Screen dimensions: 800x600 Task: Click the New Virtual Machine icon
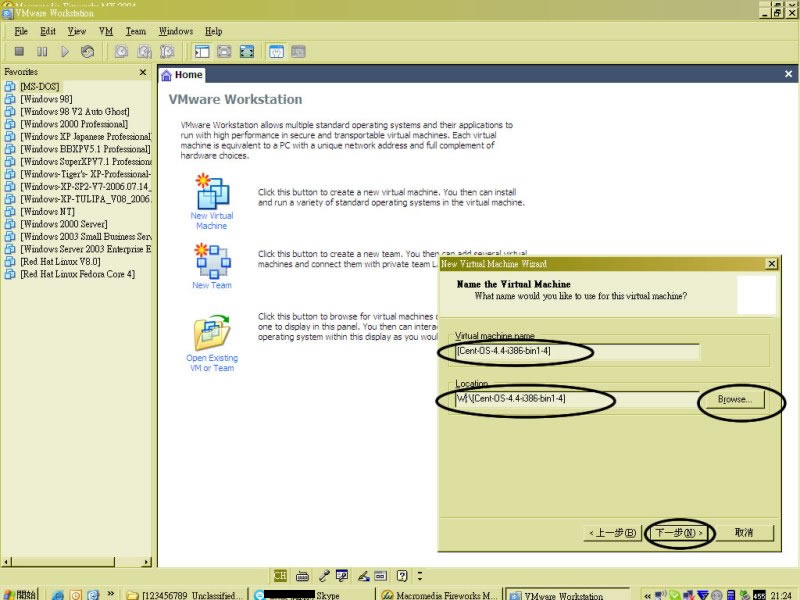point(212,193)
